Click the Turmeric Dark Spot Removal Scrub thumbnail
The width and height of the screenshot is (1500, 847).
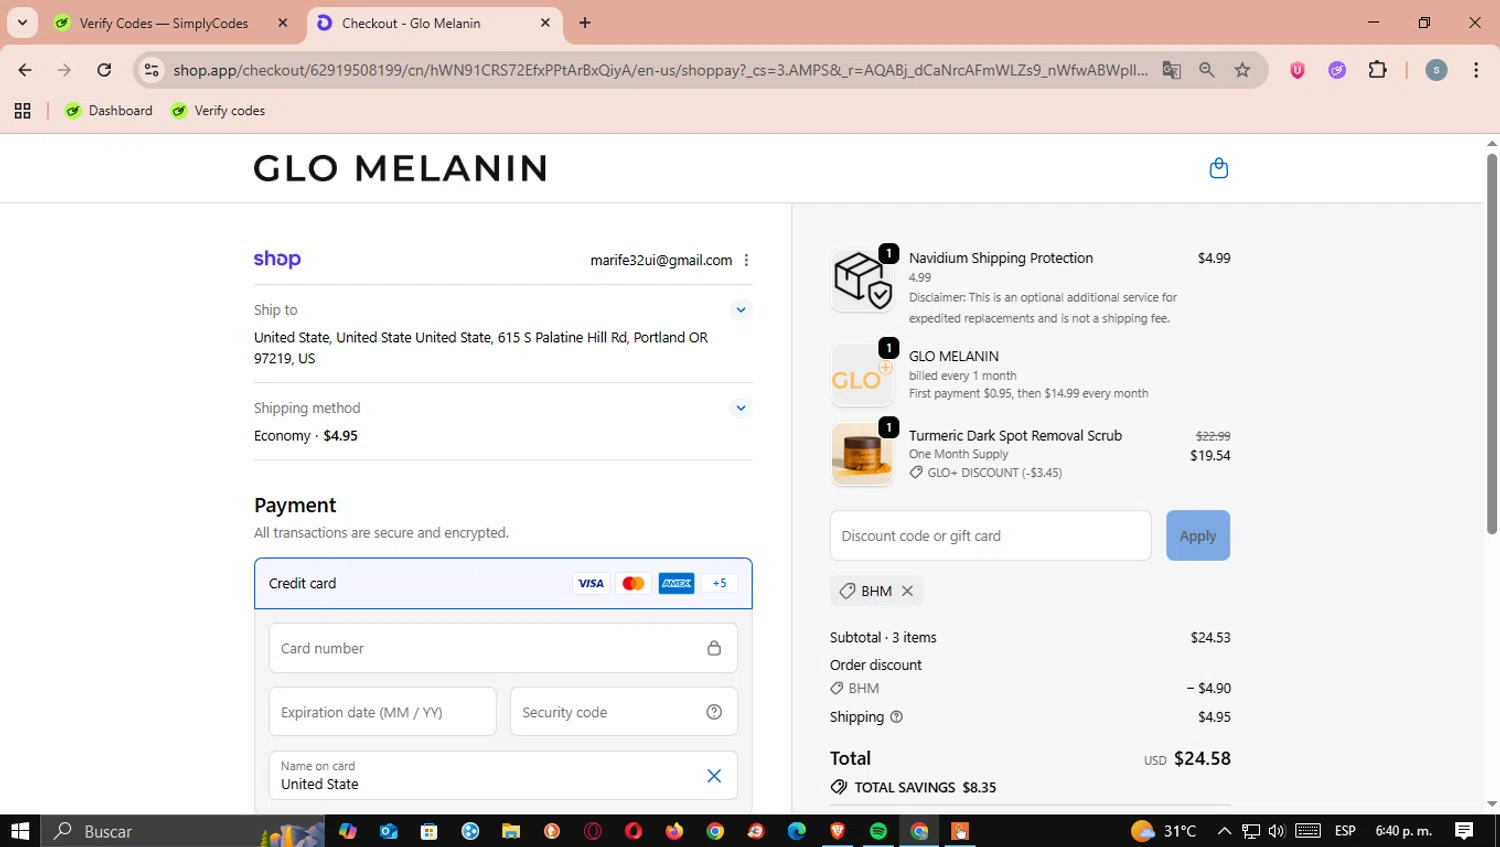(862, 454)
